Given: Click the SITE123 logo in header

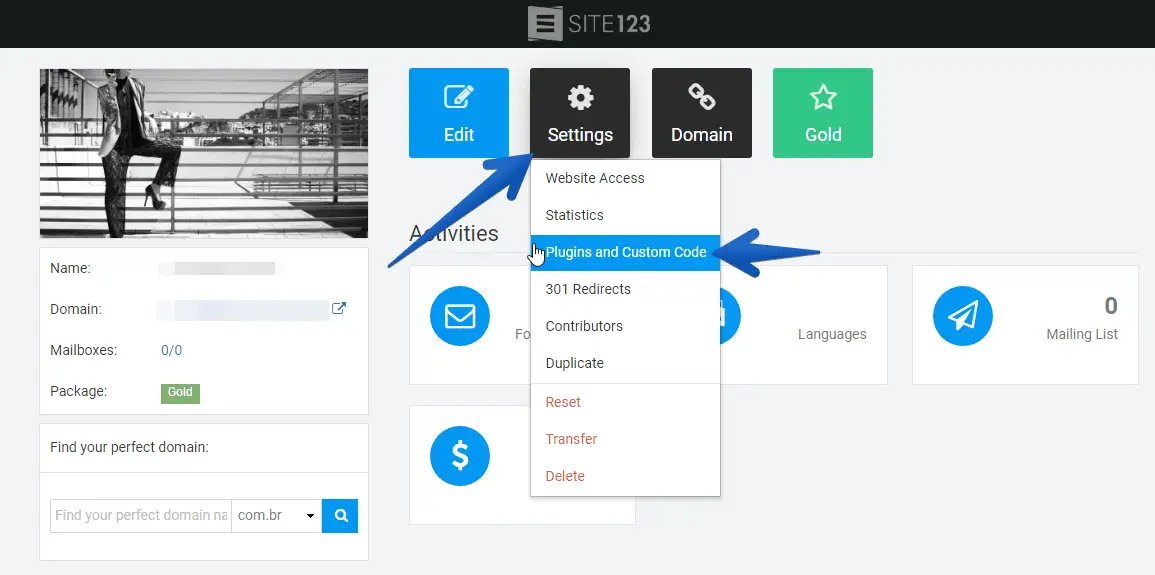Looking at the screenshot, I should tap(590, 23).
